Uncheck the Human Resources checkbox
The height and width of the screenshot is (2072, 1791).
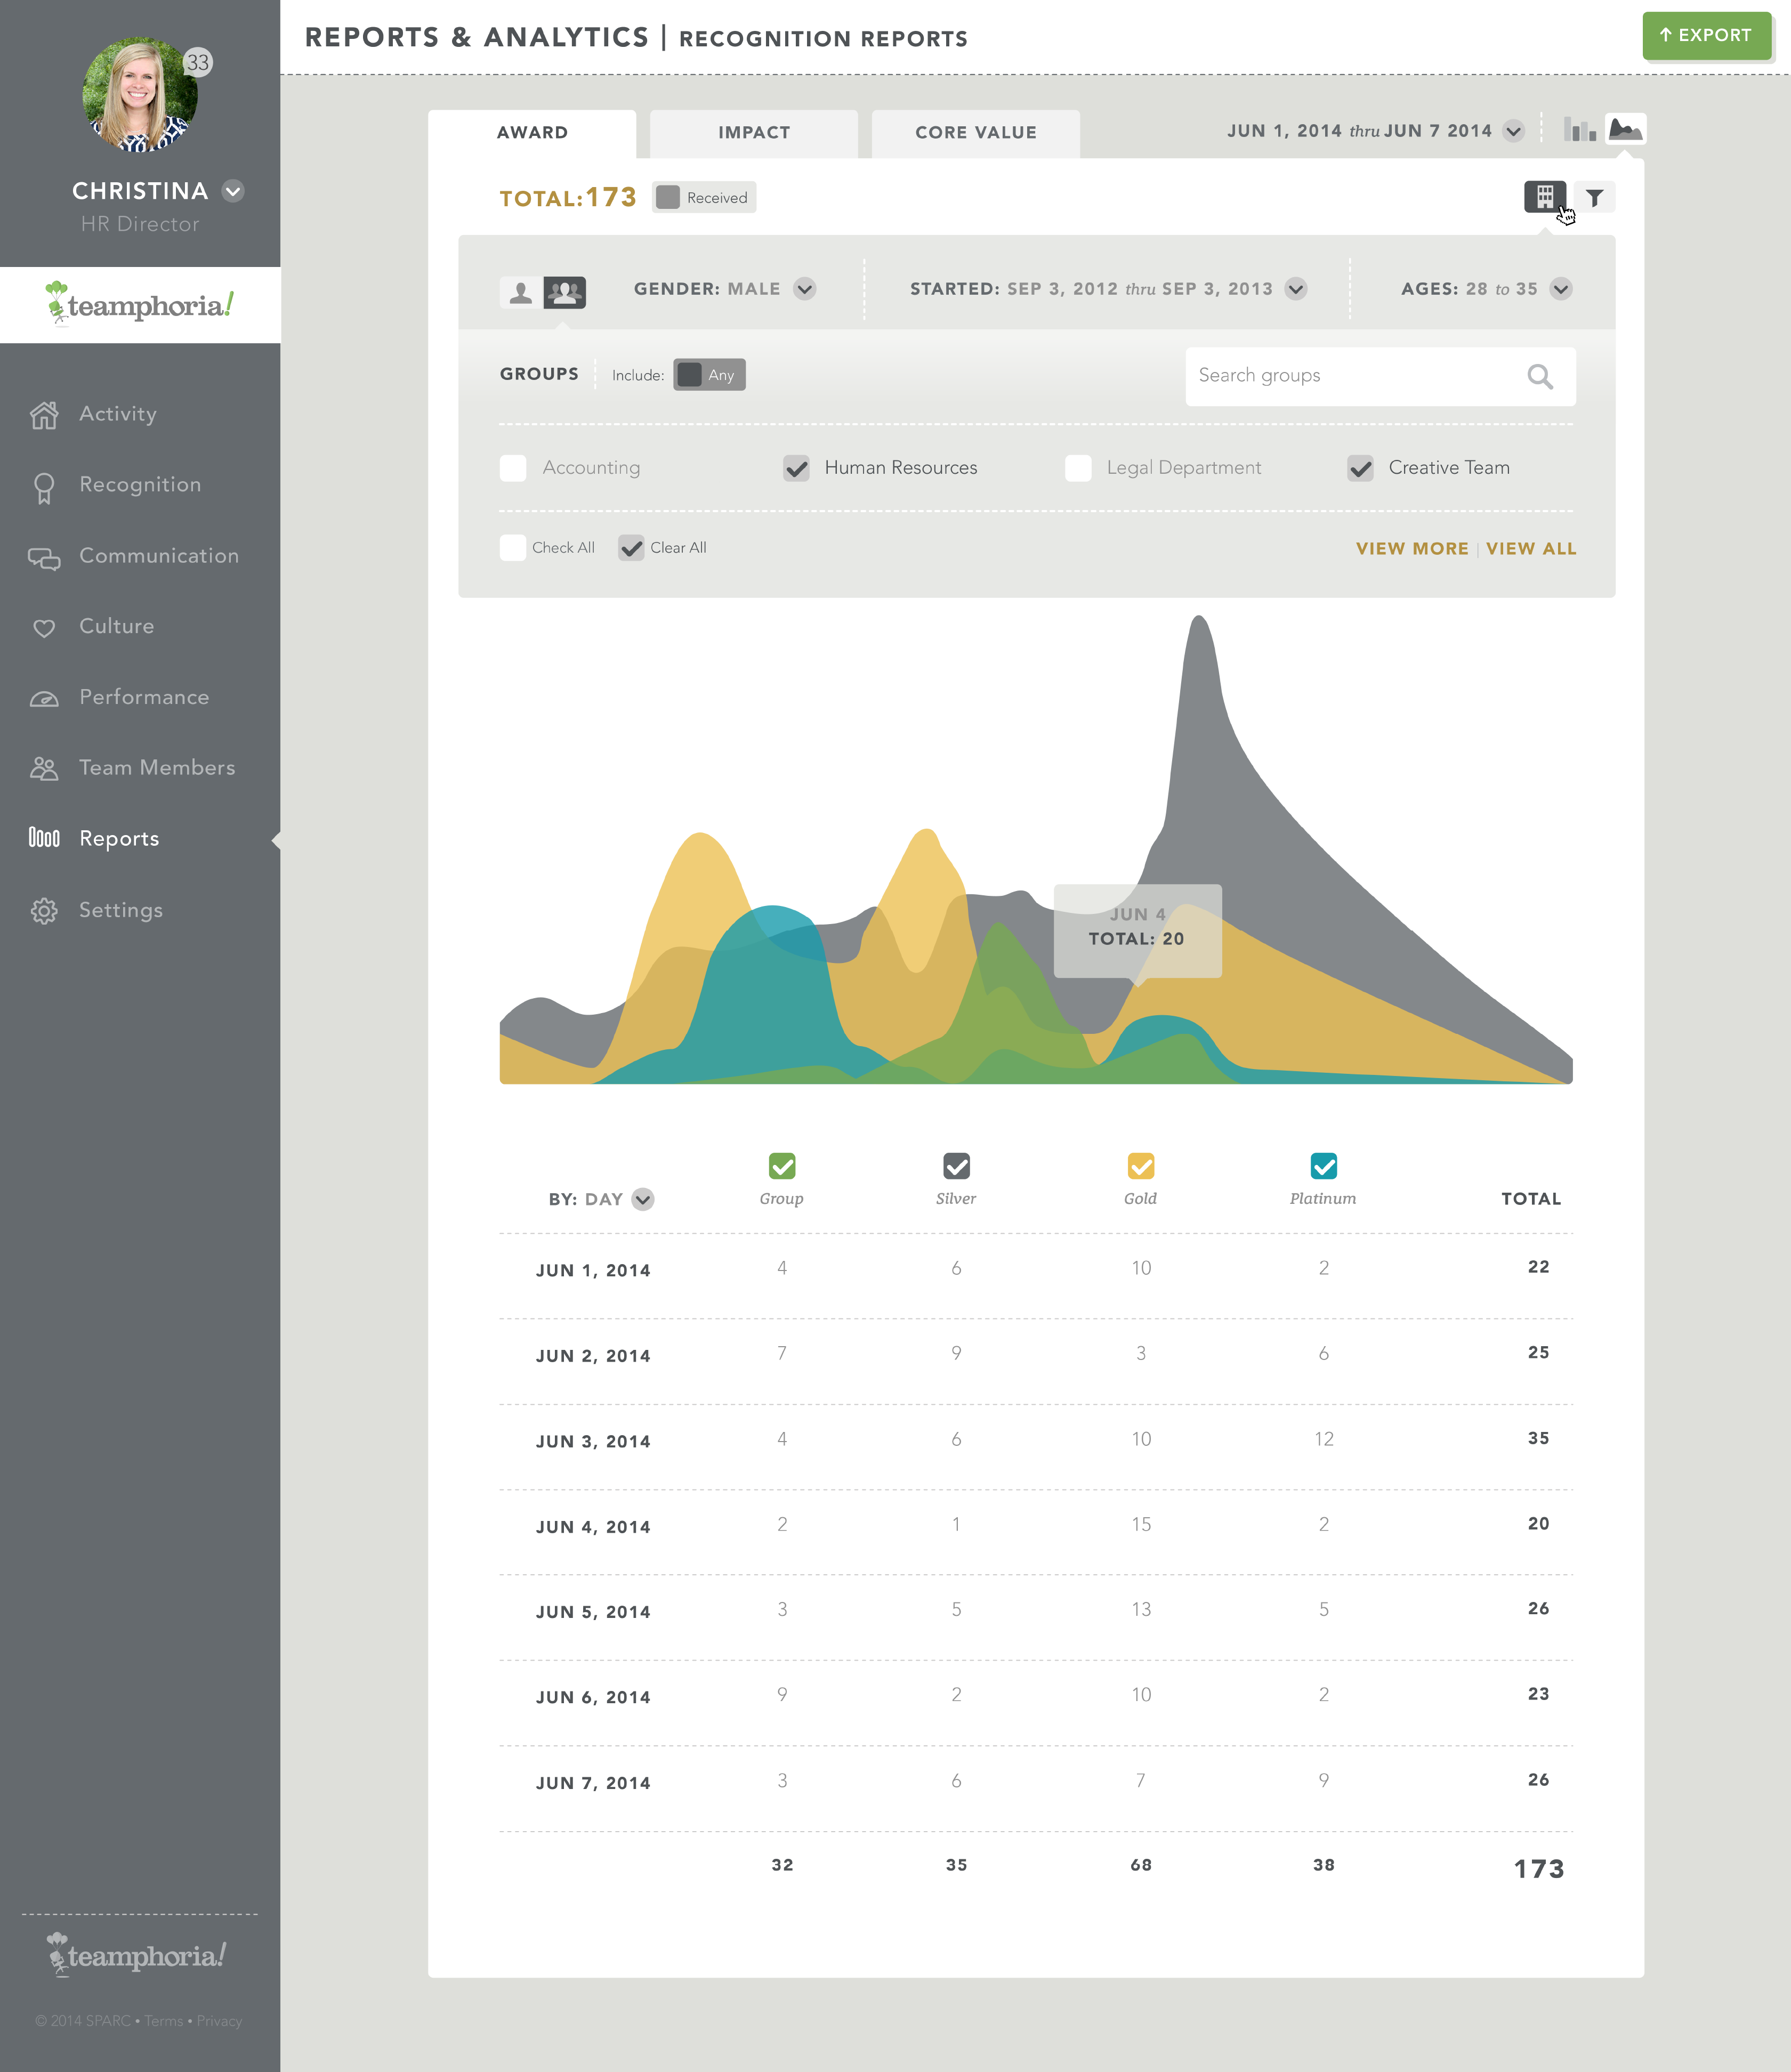coord(796,468)
